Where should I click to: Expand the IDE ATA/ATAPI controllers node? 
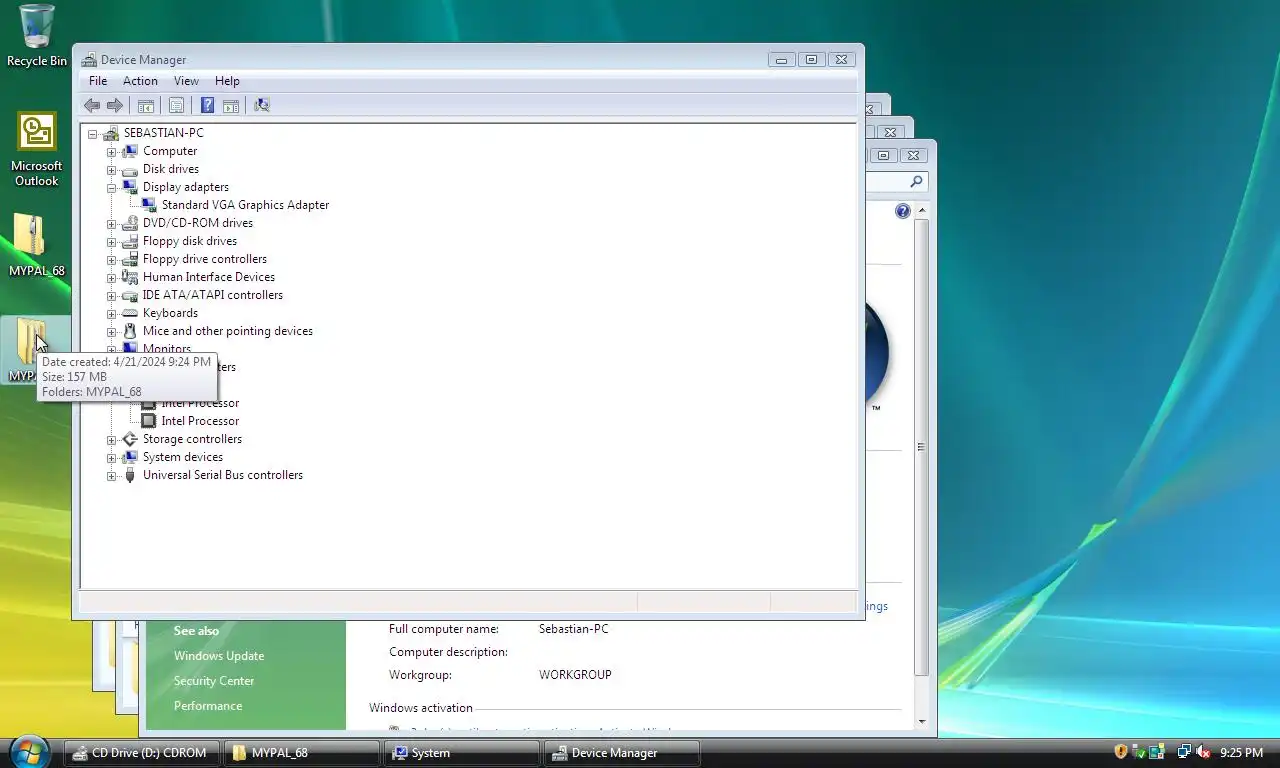(x=111, y=295)
